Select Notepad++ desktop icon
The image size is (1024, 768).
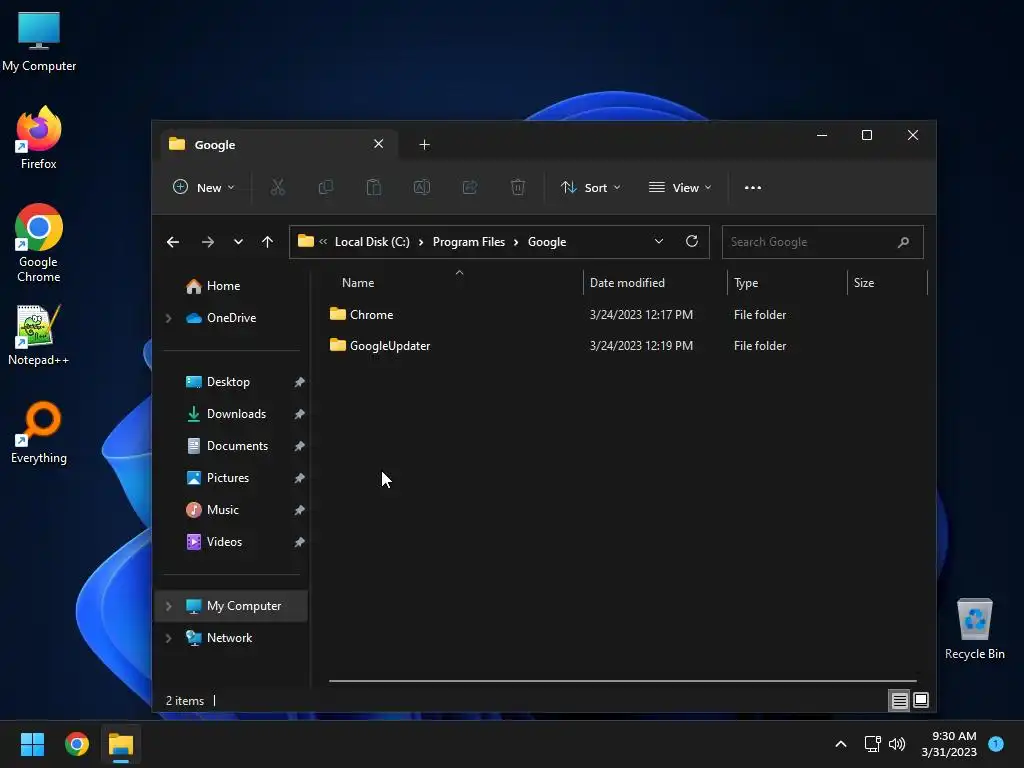[39, 335]
